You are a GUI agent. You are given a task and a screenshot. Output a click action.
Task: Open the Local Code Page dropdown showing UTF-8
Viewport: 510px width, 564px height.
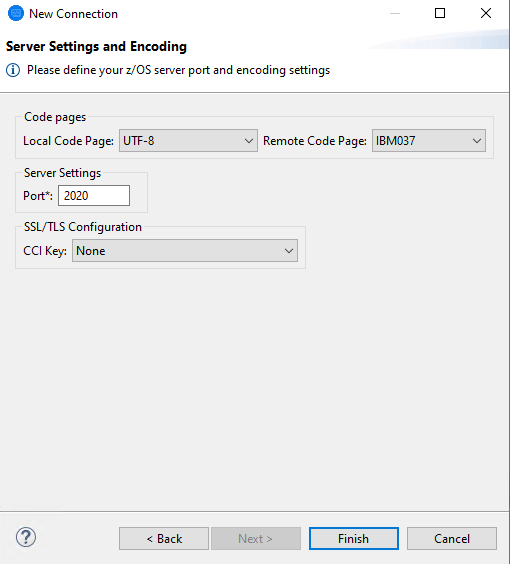pos(188,141)
